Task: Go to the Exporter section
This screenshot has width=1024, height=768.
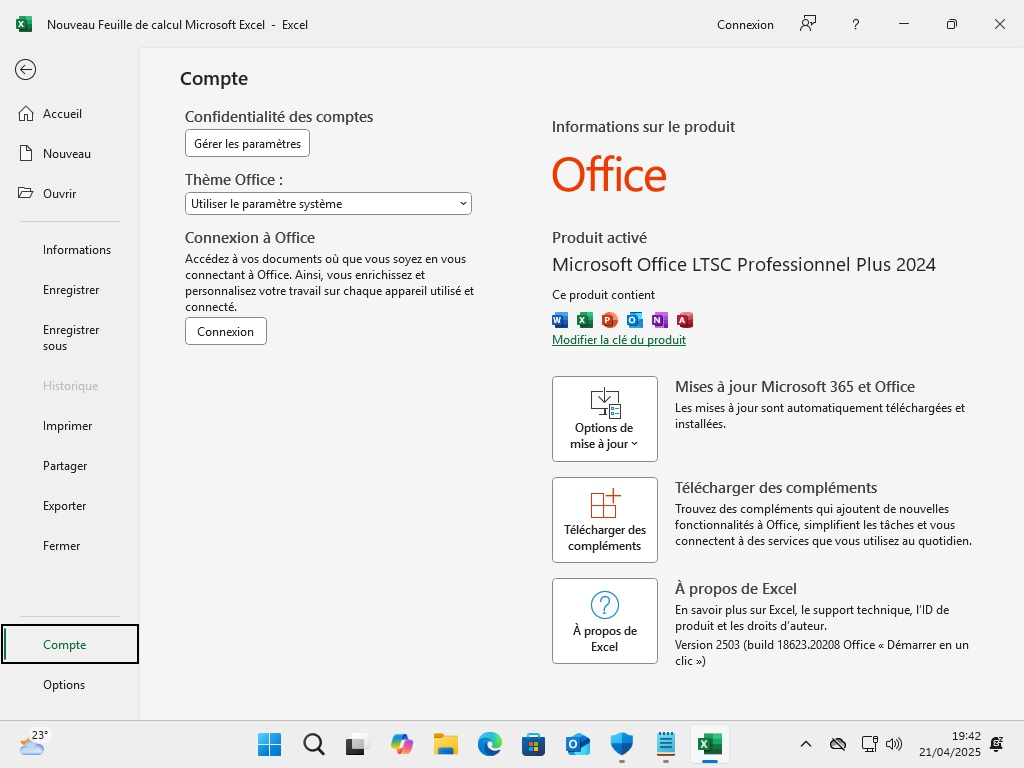Action: 64,506
